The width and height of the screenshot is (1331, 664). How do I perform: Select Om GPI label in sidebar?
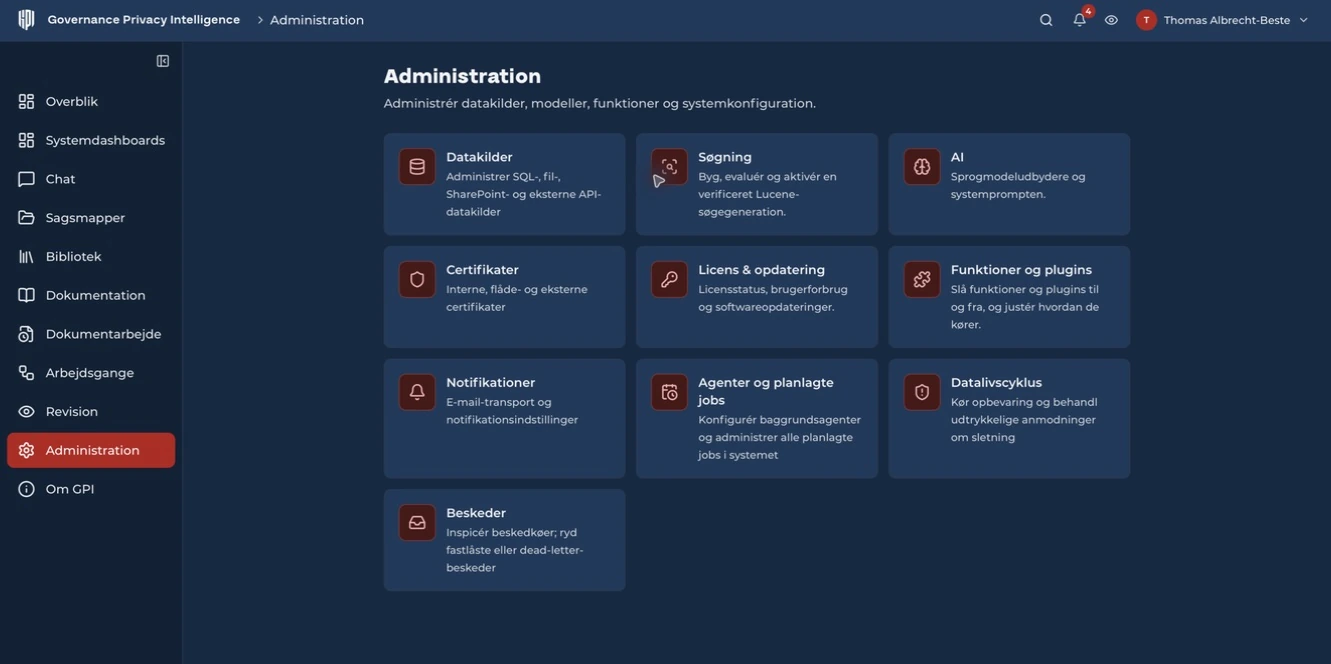[x=70, y=489]
